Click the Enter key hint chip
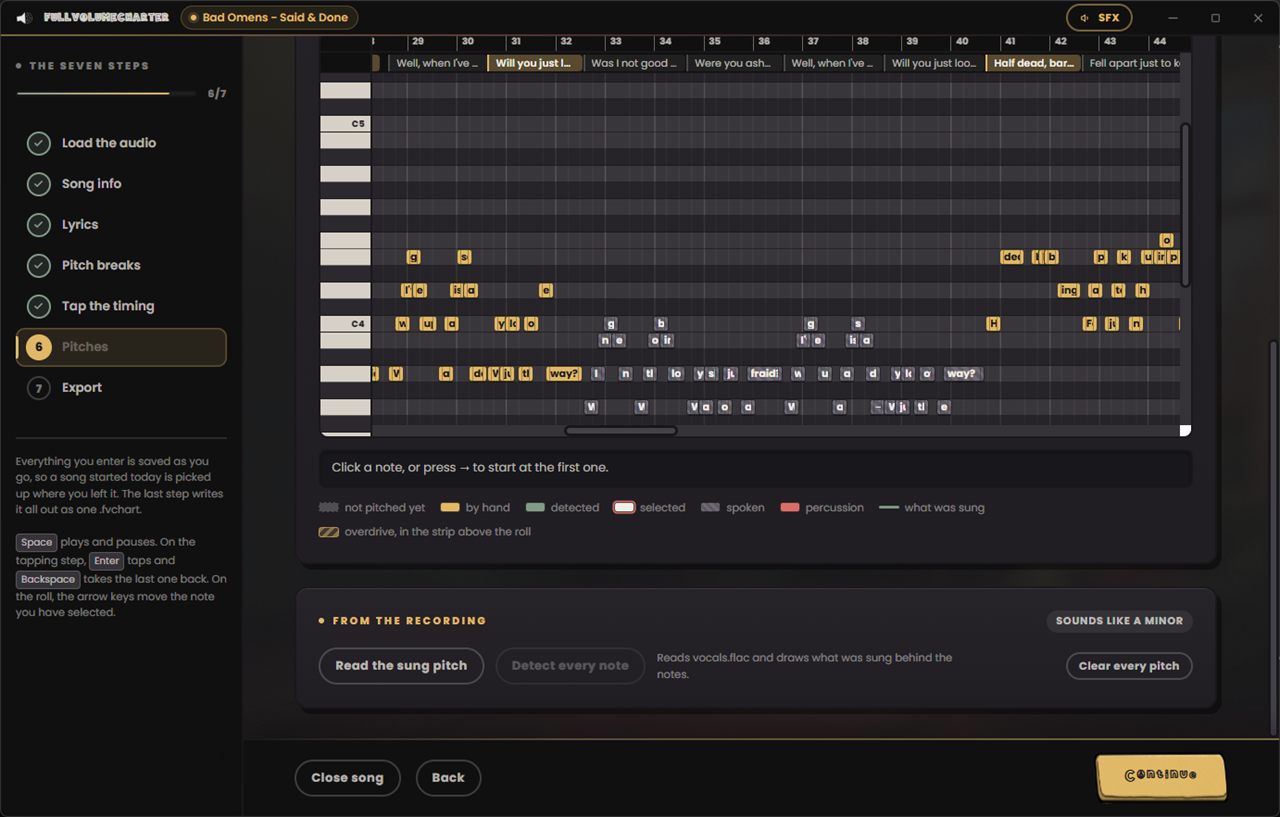Viewport: 1280px width, 817px height. [107, 561]
